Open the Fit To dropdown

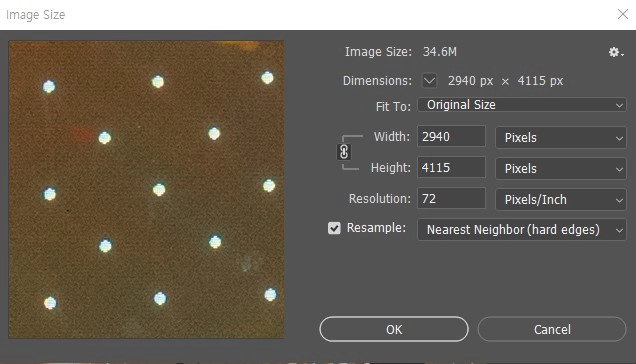[522, 105]
